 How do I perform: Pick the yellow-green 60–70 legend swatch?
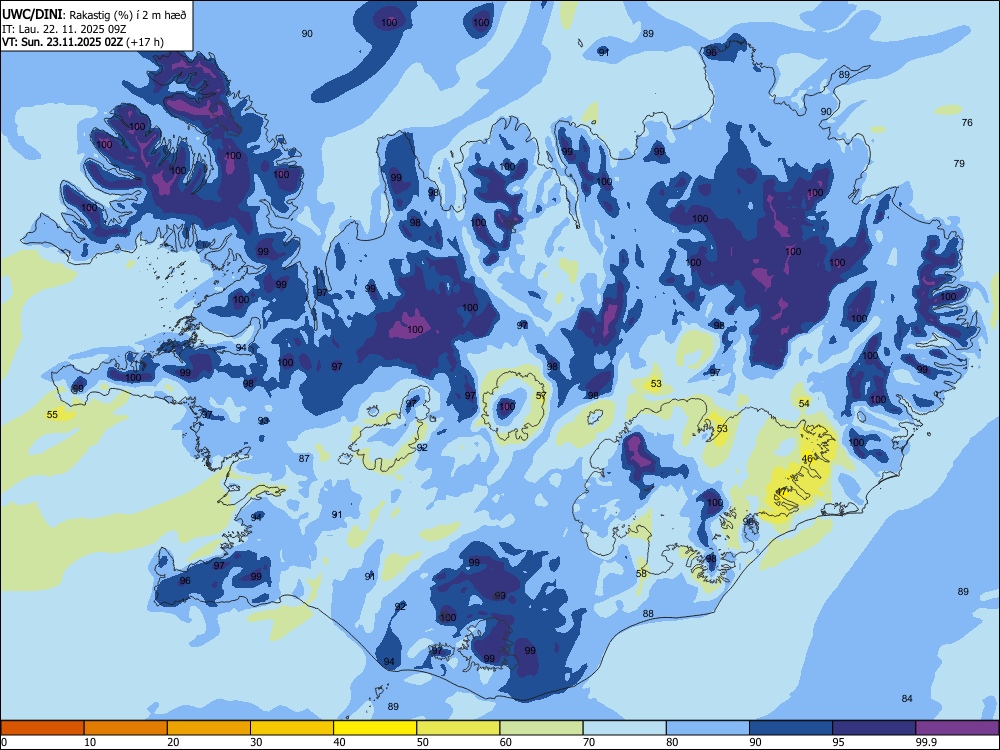[x=541, y=728]
